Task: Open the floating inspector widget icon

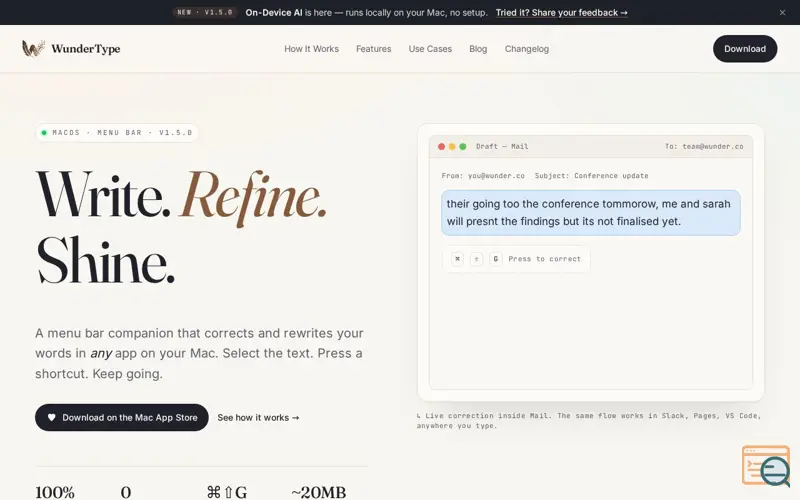Action: [766, 466]
